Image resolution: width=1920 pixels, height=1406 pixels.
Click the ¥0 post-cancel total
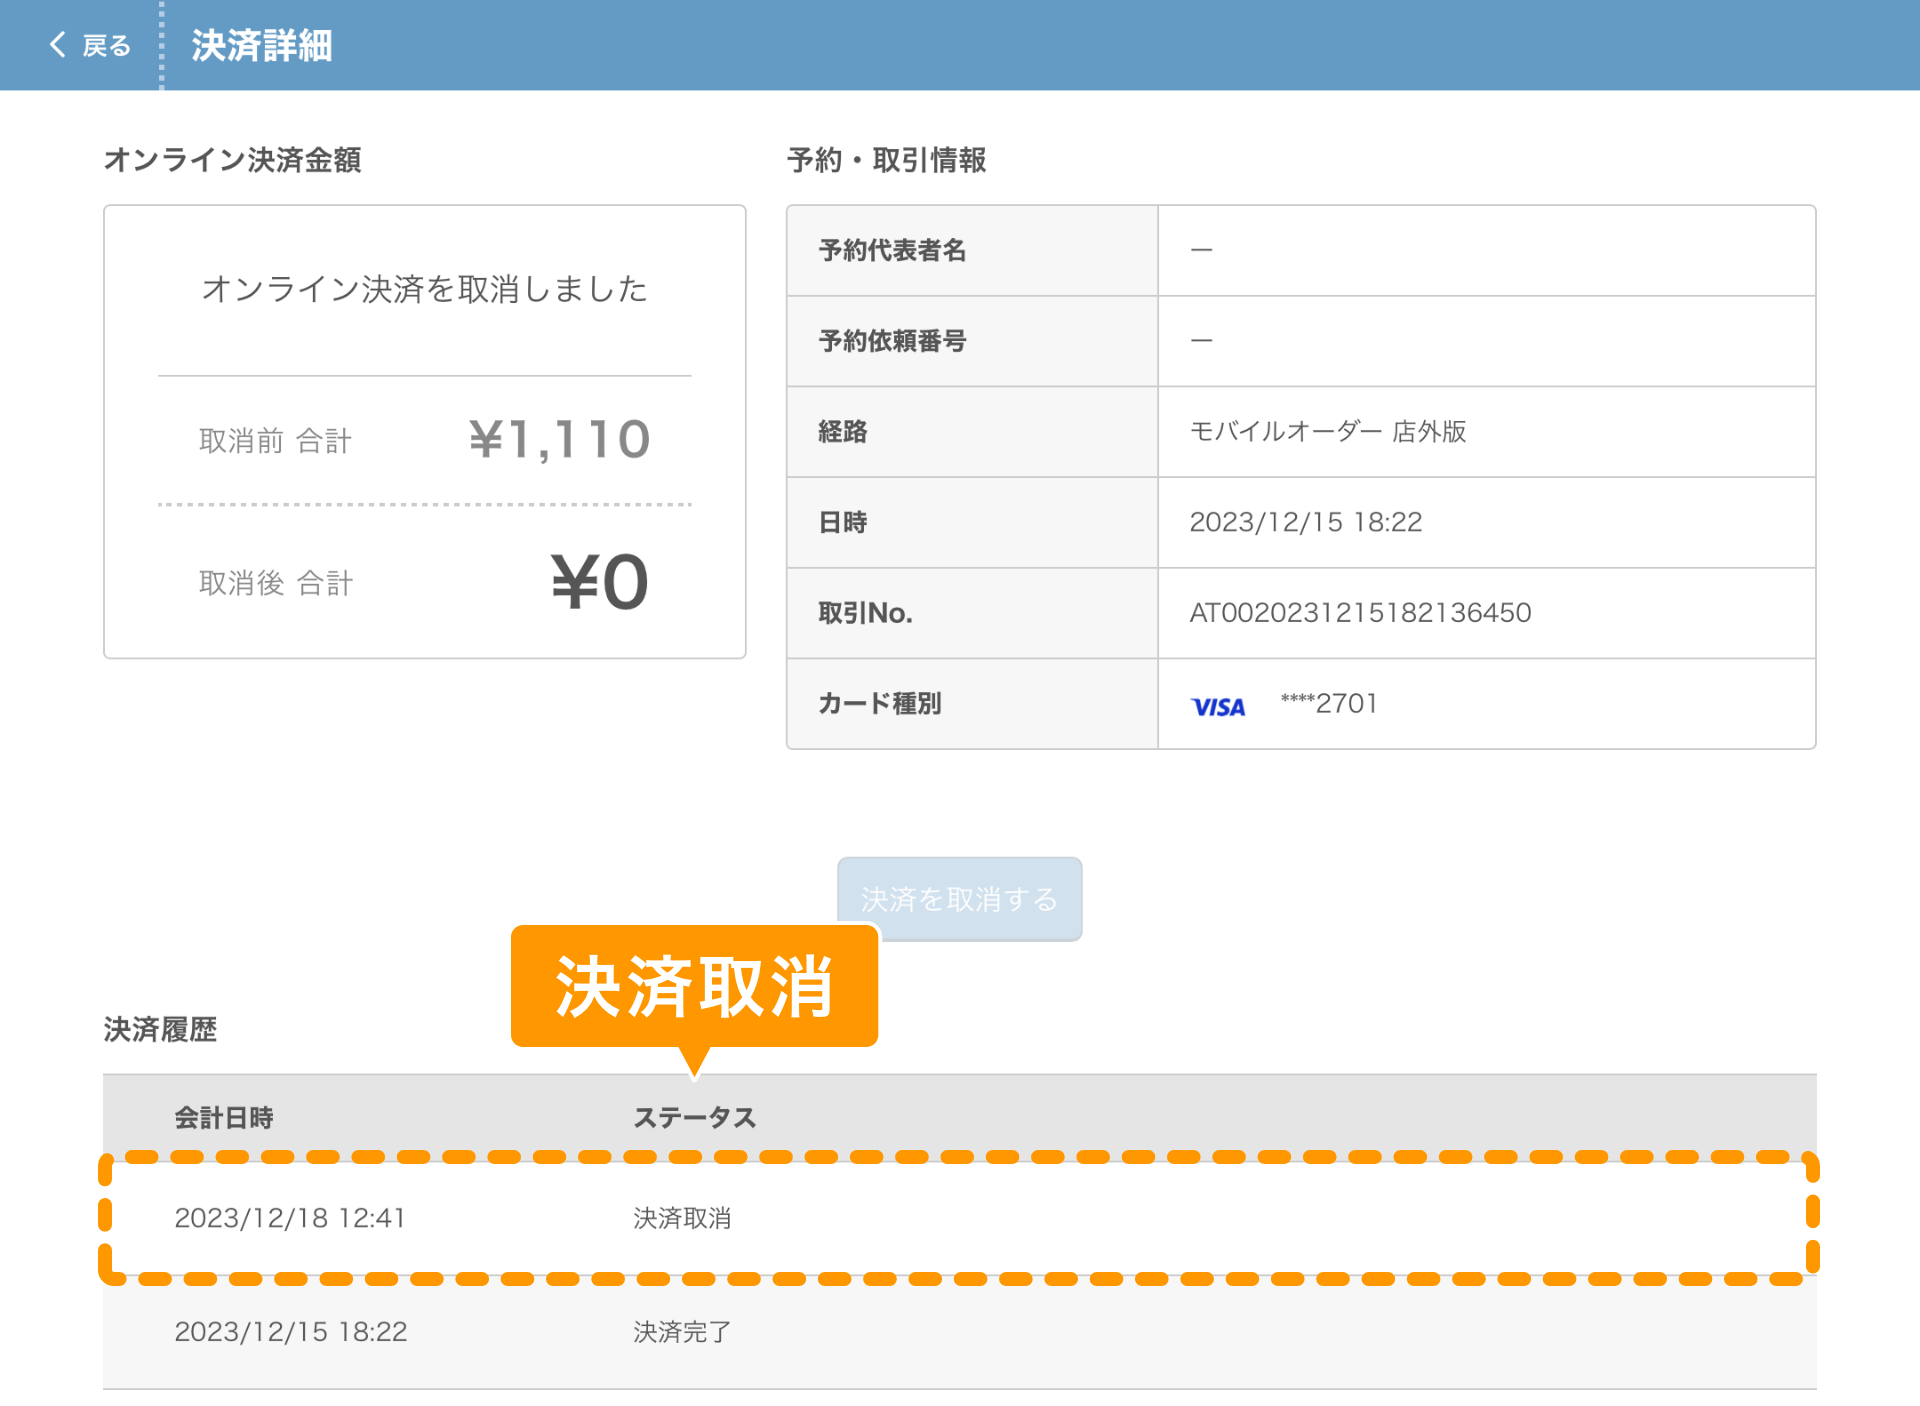pyautogui.click(x=599, y=582)
